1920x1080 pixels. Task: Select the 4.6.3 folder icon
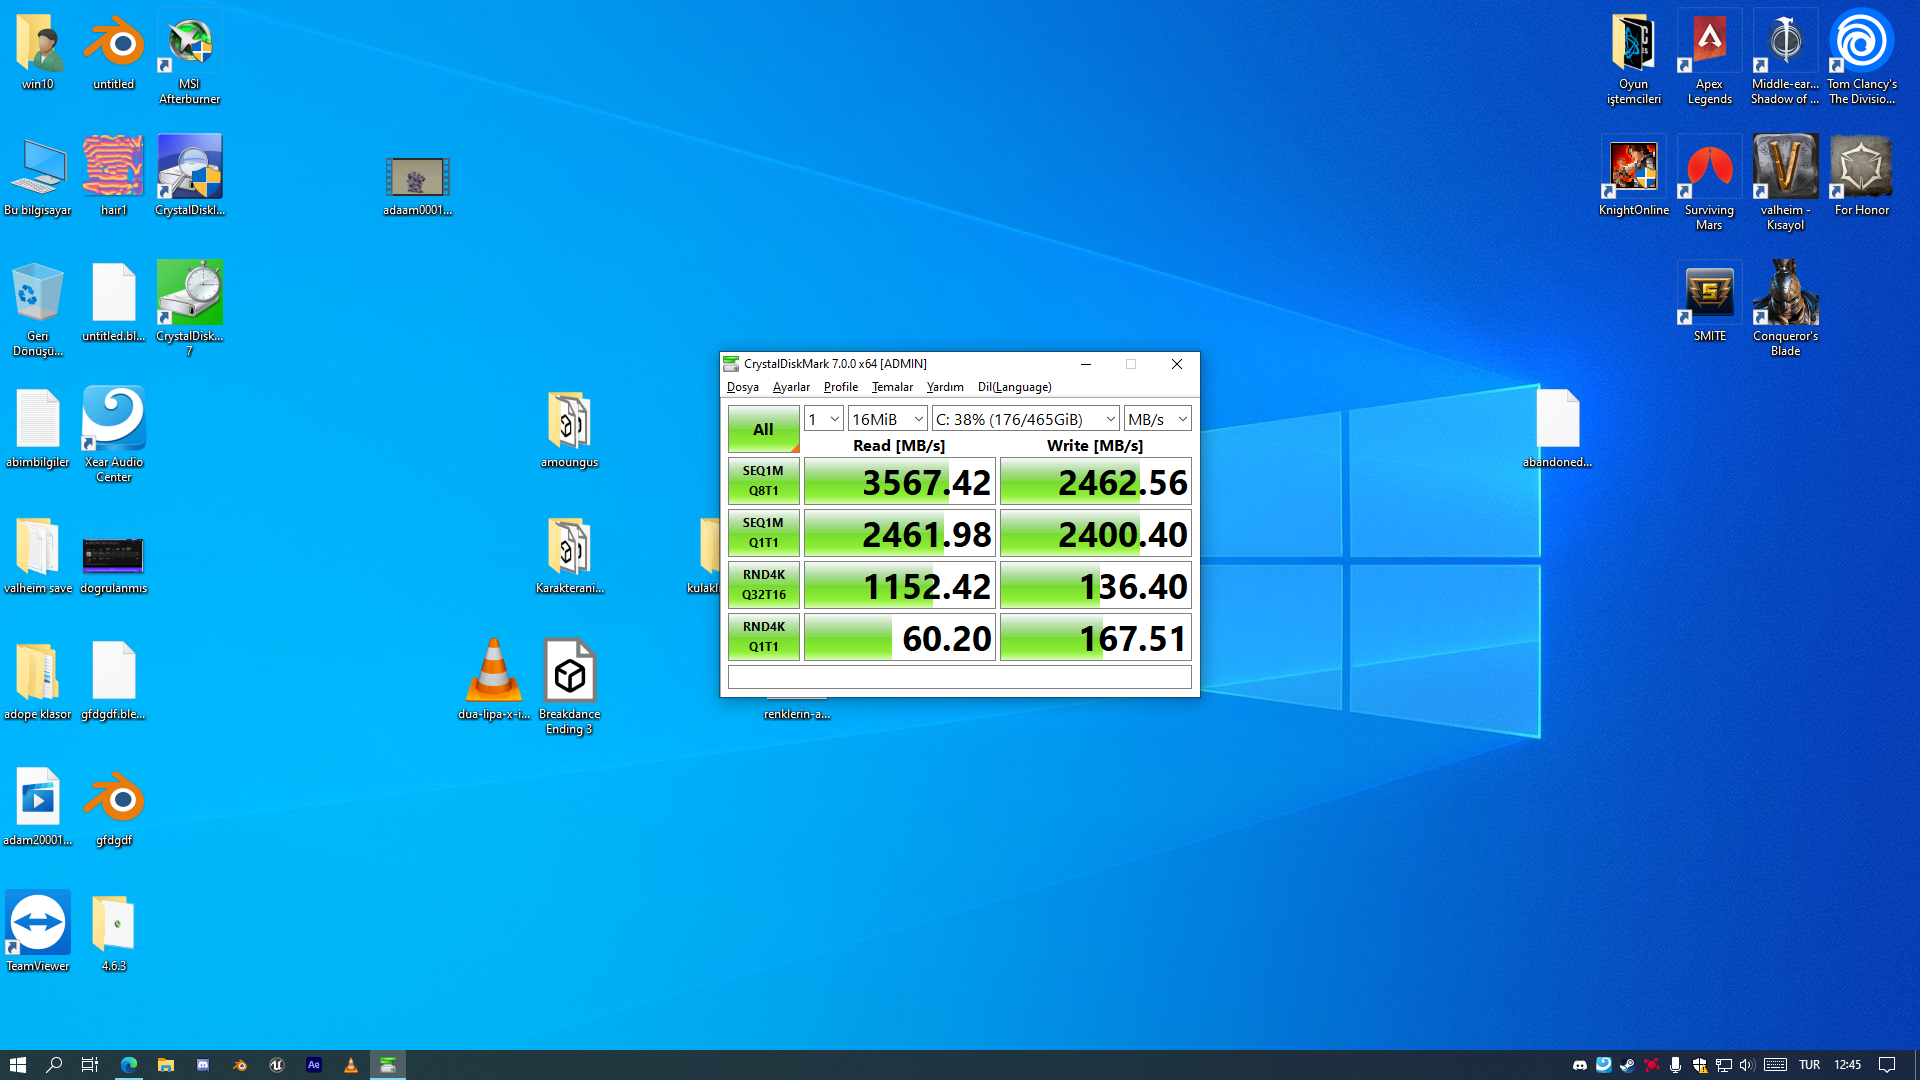tap(114, 932)
